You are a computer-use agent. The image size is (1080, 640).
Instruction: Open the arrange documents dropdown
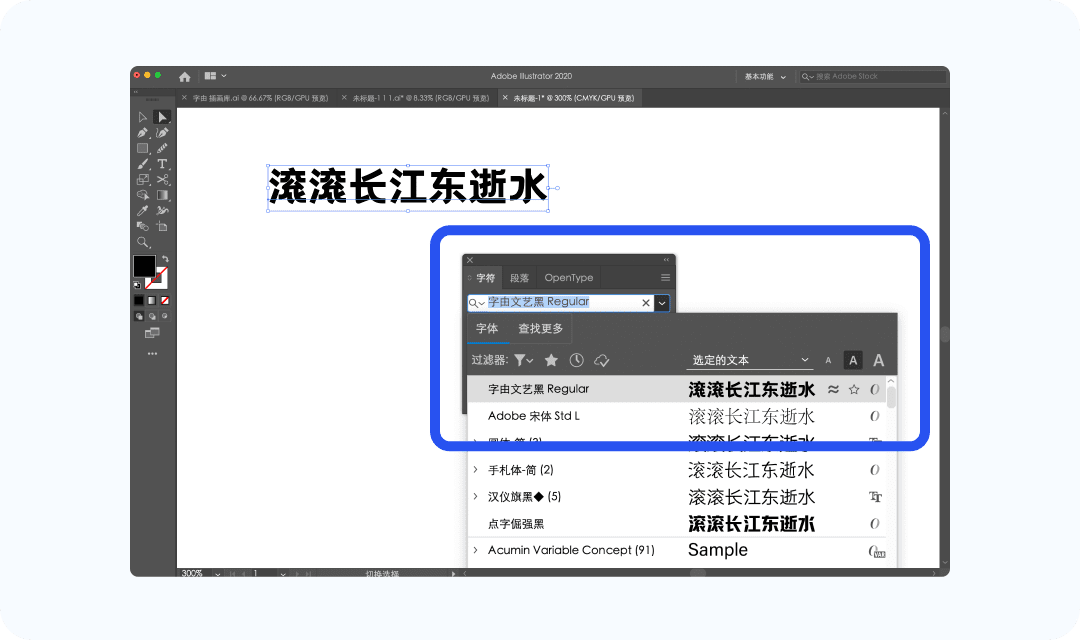(215, 76)
